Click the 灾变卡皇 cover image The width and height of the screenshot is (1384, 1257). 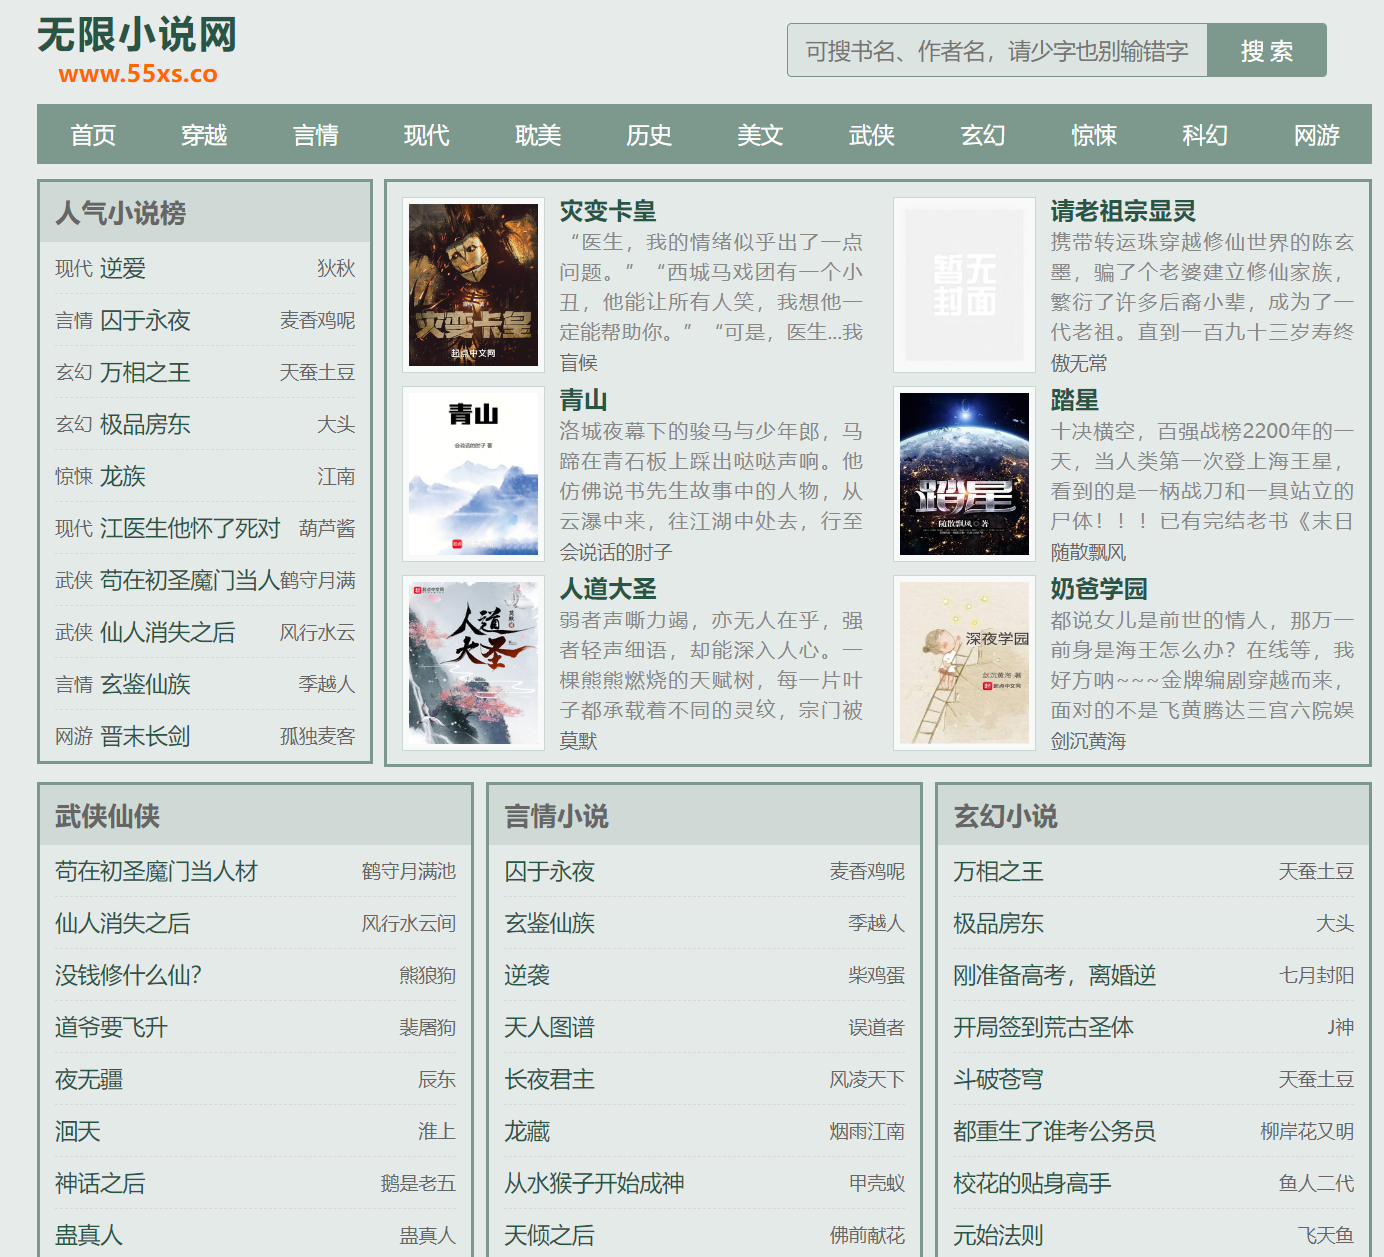[x=472, y=283]
